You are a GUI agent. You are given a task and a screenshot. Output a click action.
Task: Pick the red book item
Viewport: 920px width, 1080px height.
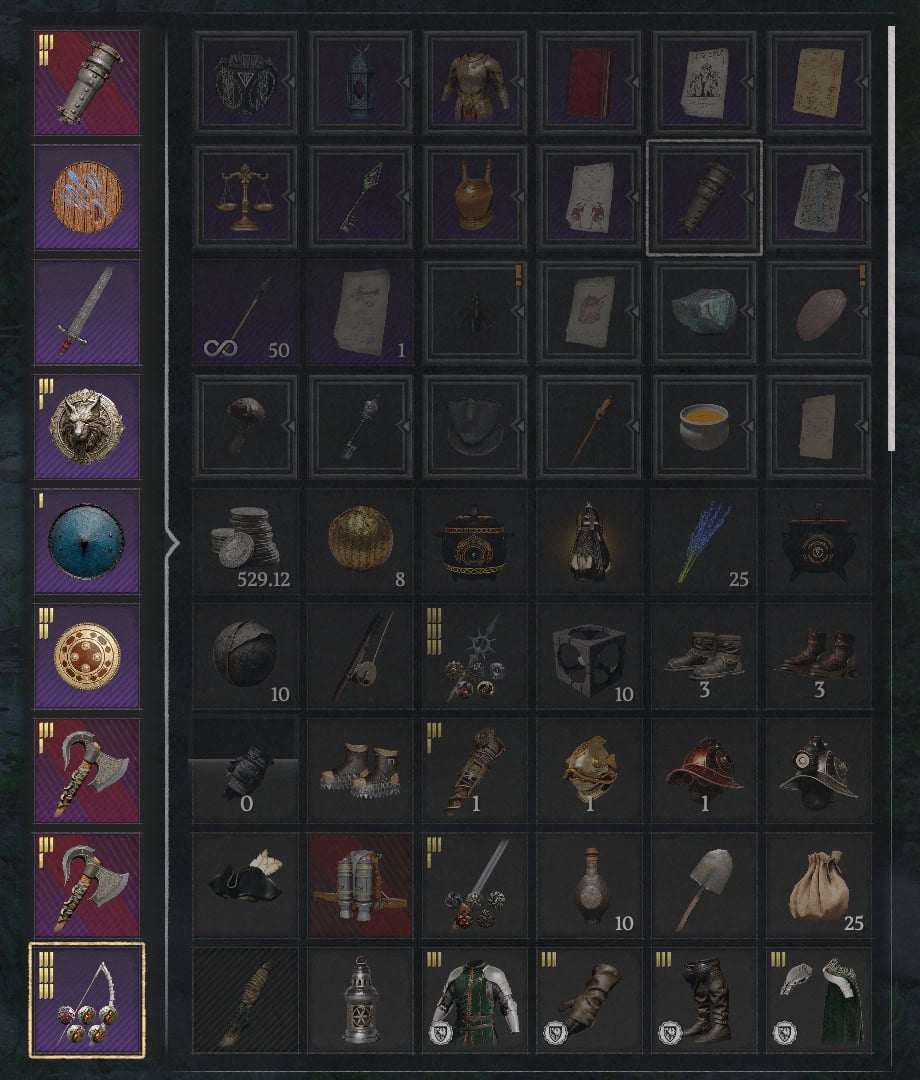pos(589,82)
